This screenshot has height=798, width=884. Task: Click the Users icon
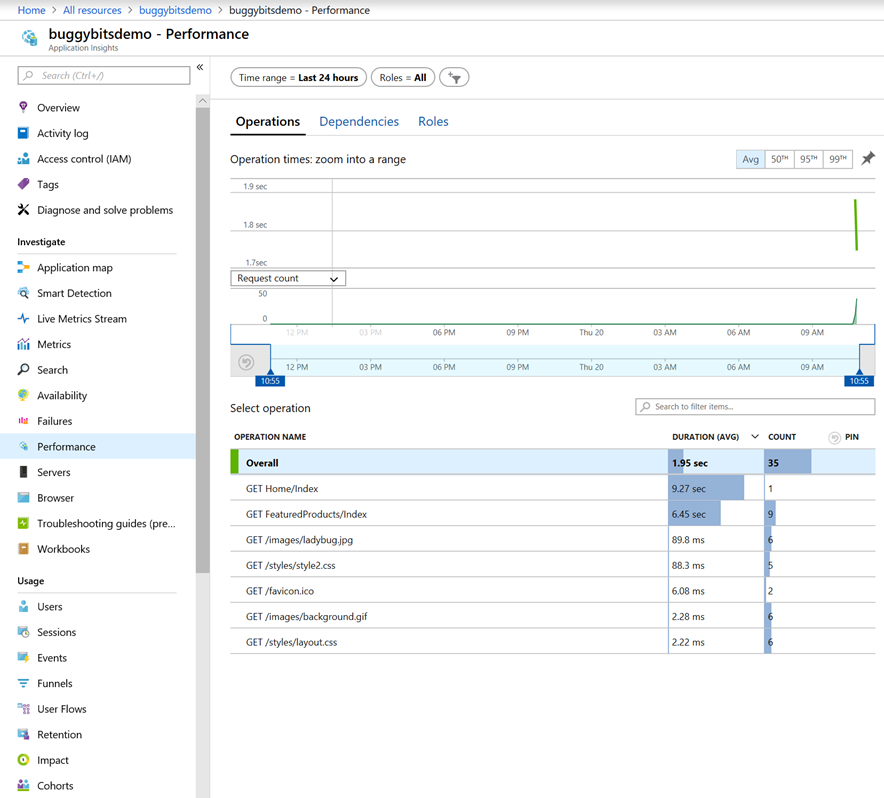point(23,606)
